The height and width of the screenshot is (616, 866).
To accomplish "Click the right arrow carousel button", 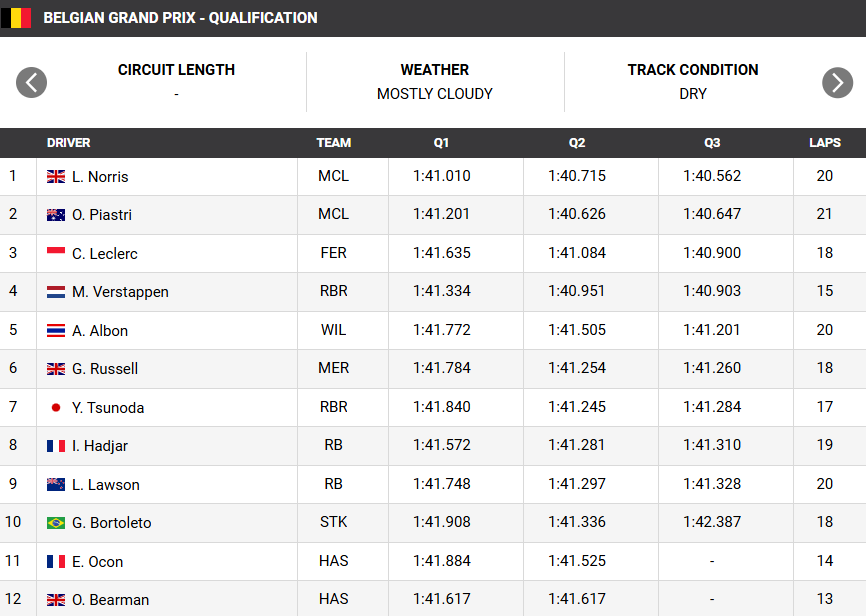I will (837, 83).
